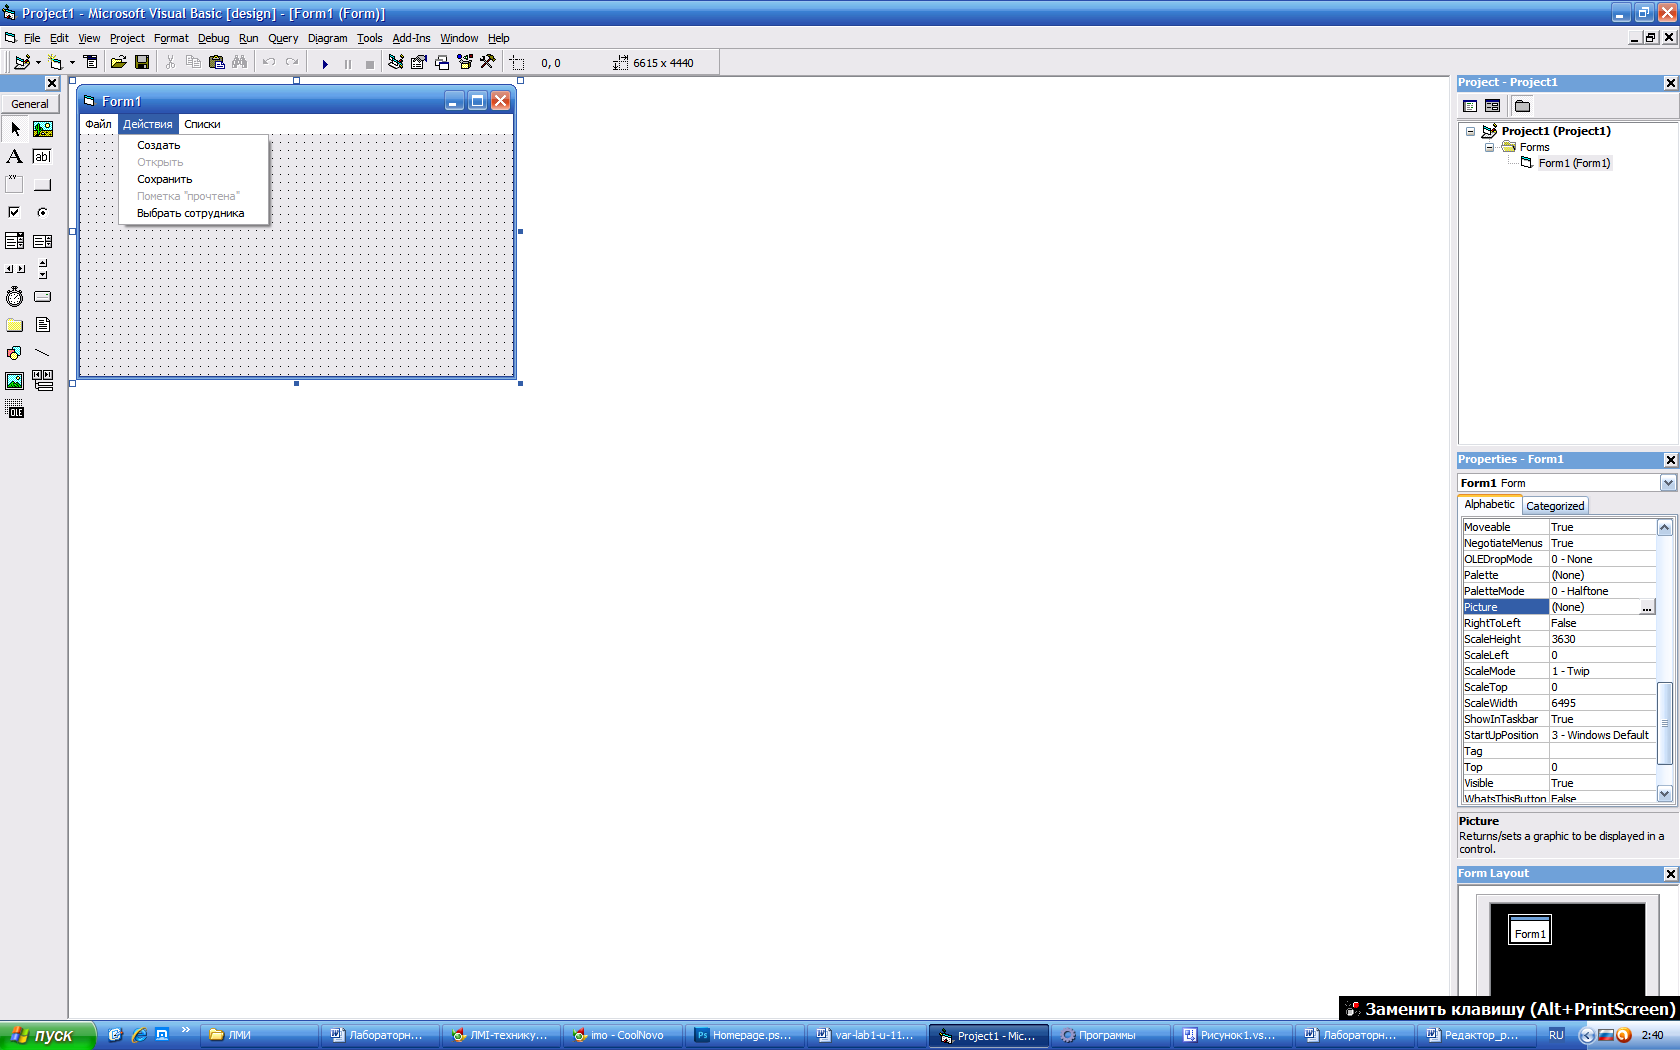The image size is (1680, 1050).
Task: Select the Timer control in the toolbox
Action: [15, 297]
